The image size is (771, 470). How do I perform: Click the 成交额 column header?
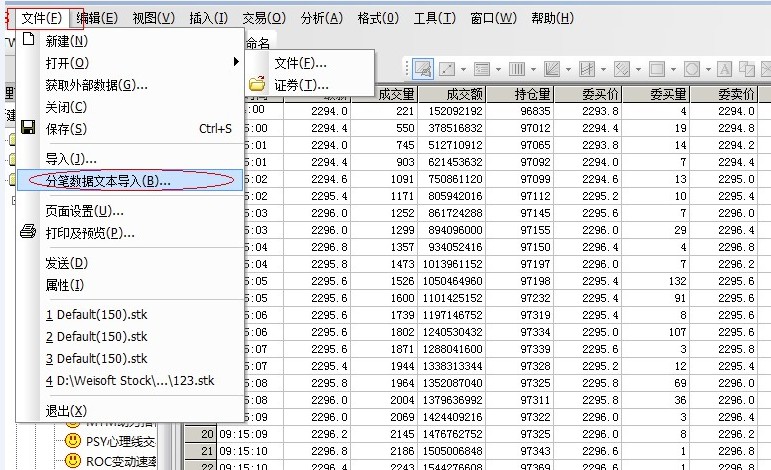click(463, 93)
